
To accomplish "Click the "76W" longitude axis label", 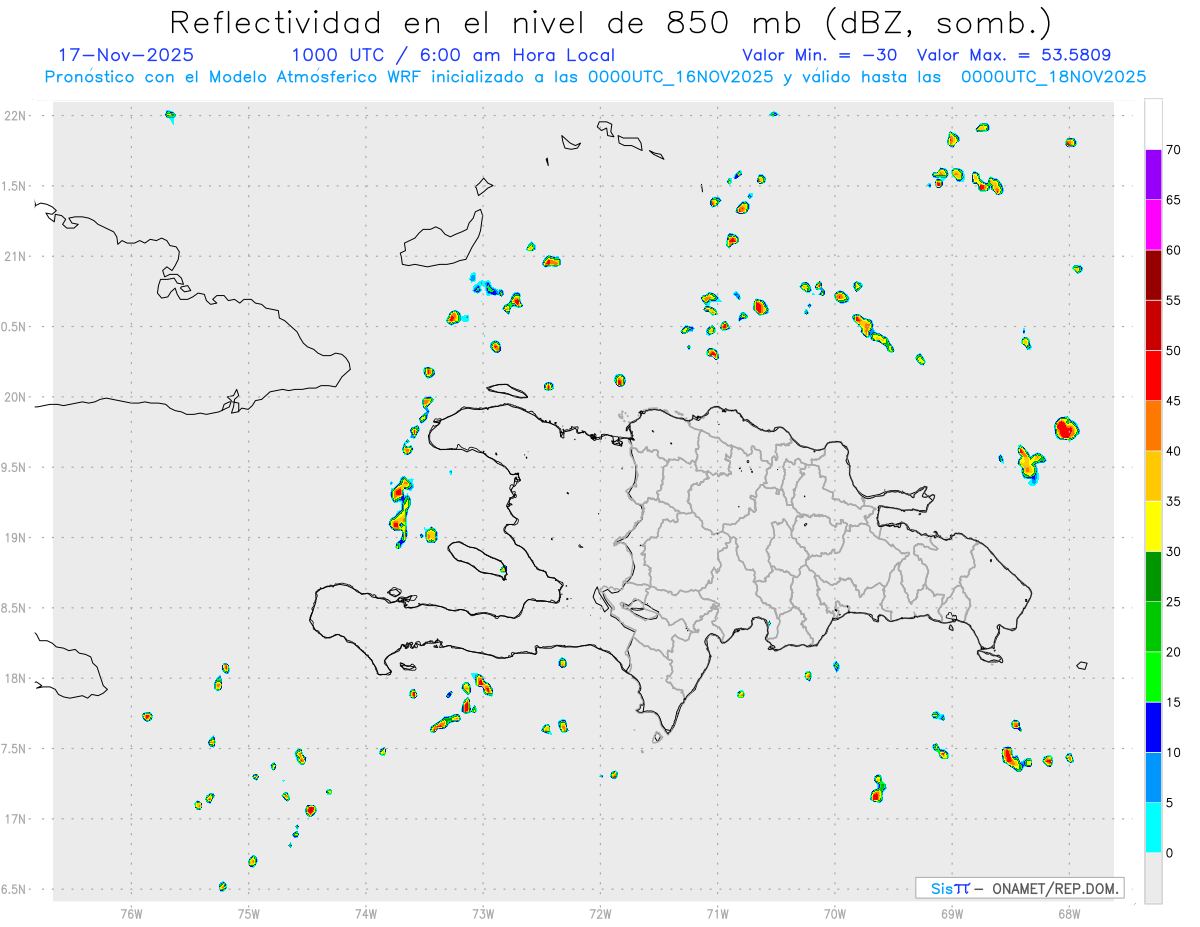I will pyautogui.click(x=131, y=913).
